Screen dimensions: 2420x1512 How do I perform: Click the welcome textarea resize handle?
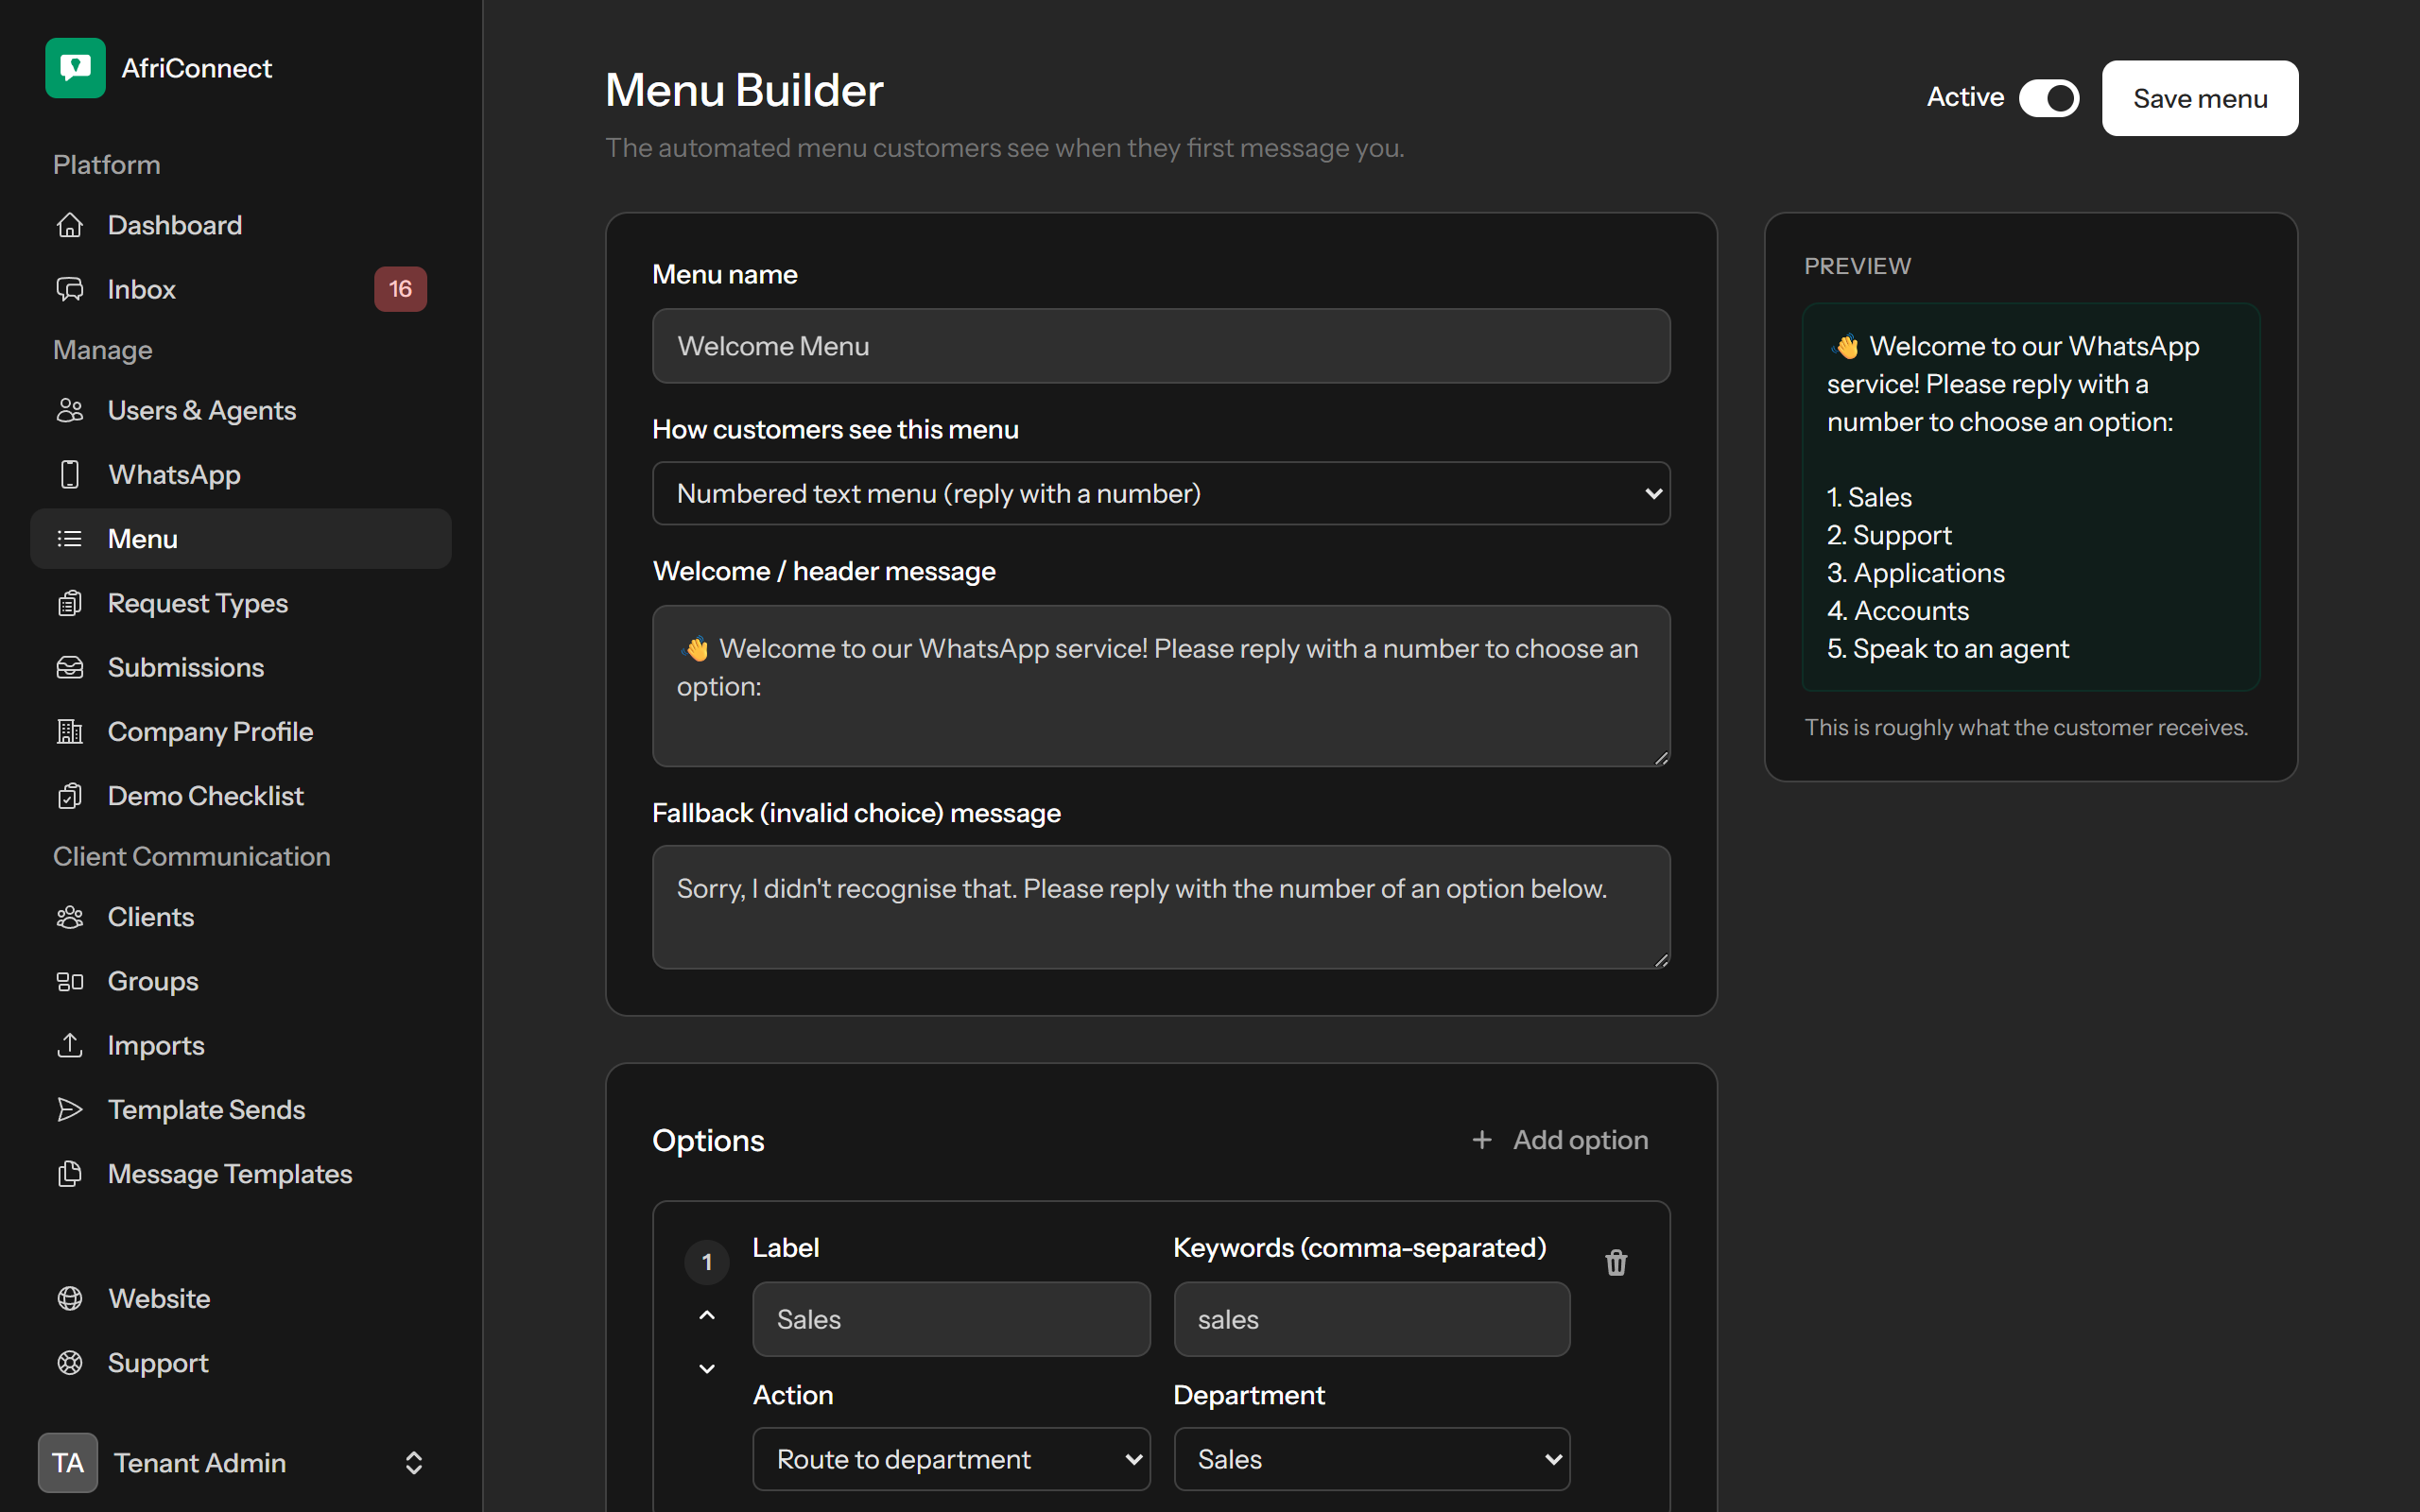click(x=1661, y=758)
